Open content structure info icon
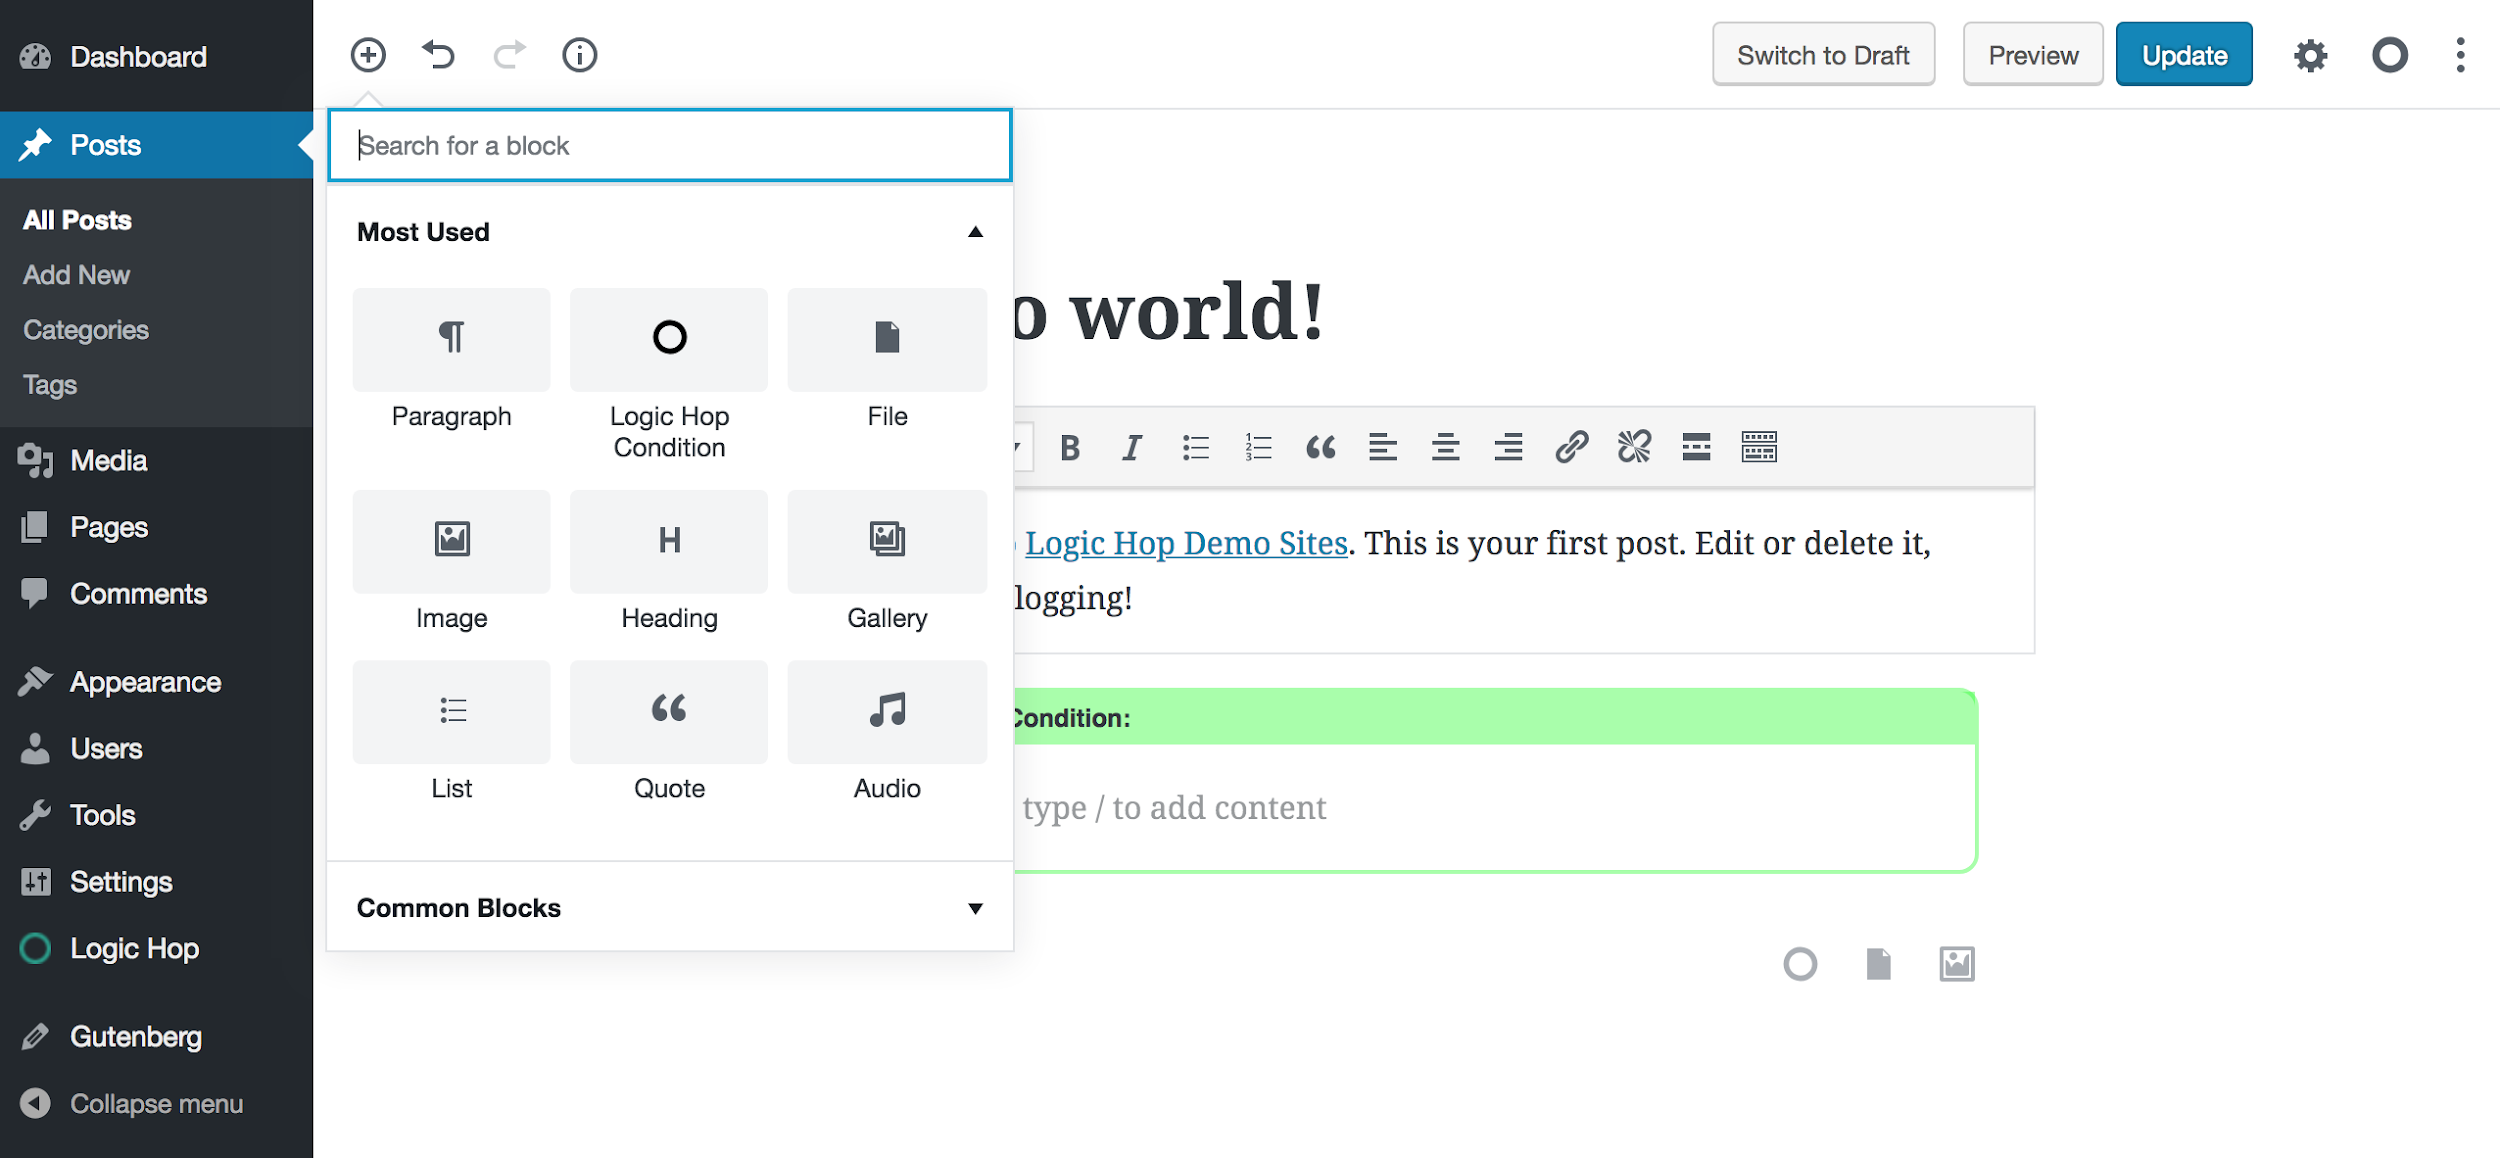This screenshot has width=2500, height=1158. click(579, 54)
